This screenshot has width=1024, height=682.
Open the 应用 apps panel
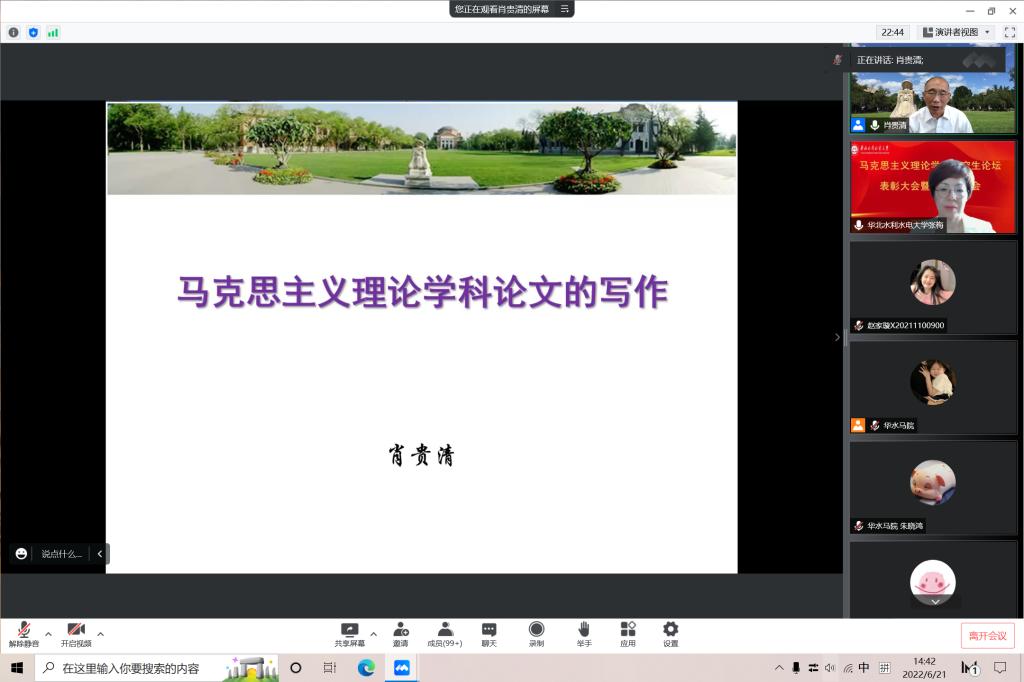pyautogui.click(x=627, y=633)
